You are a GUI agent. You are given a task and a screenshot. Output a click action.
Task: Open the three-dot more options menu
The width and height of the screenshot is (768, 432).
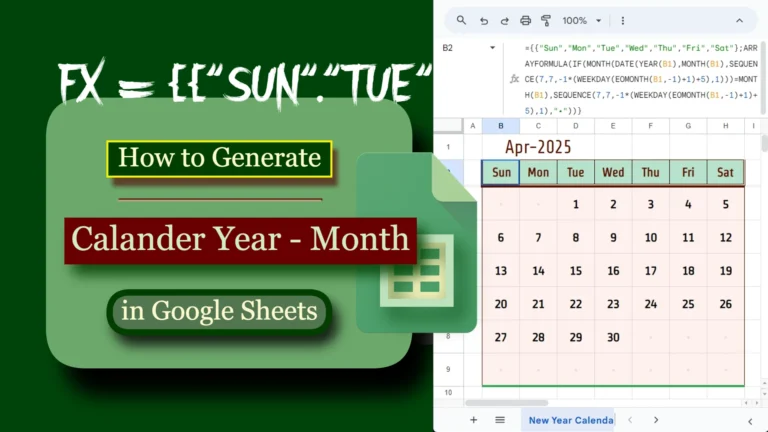coord(623,21)
